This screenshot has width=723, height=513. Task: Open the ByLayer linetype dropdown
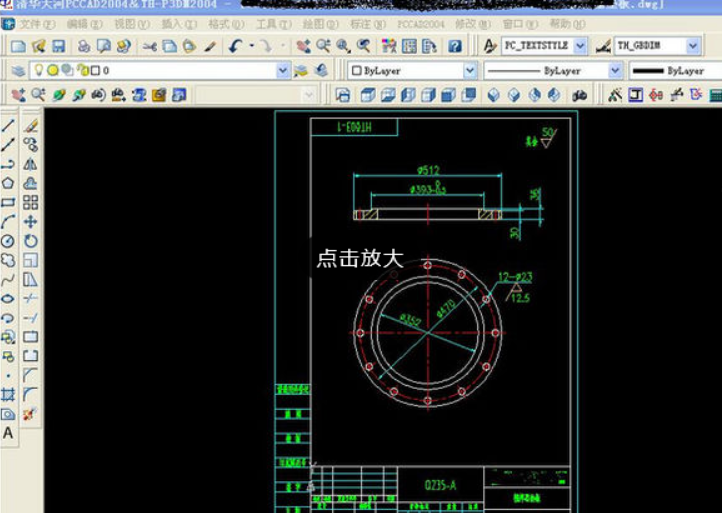pyautogui.click(x=613, y=71)
